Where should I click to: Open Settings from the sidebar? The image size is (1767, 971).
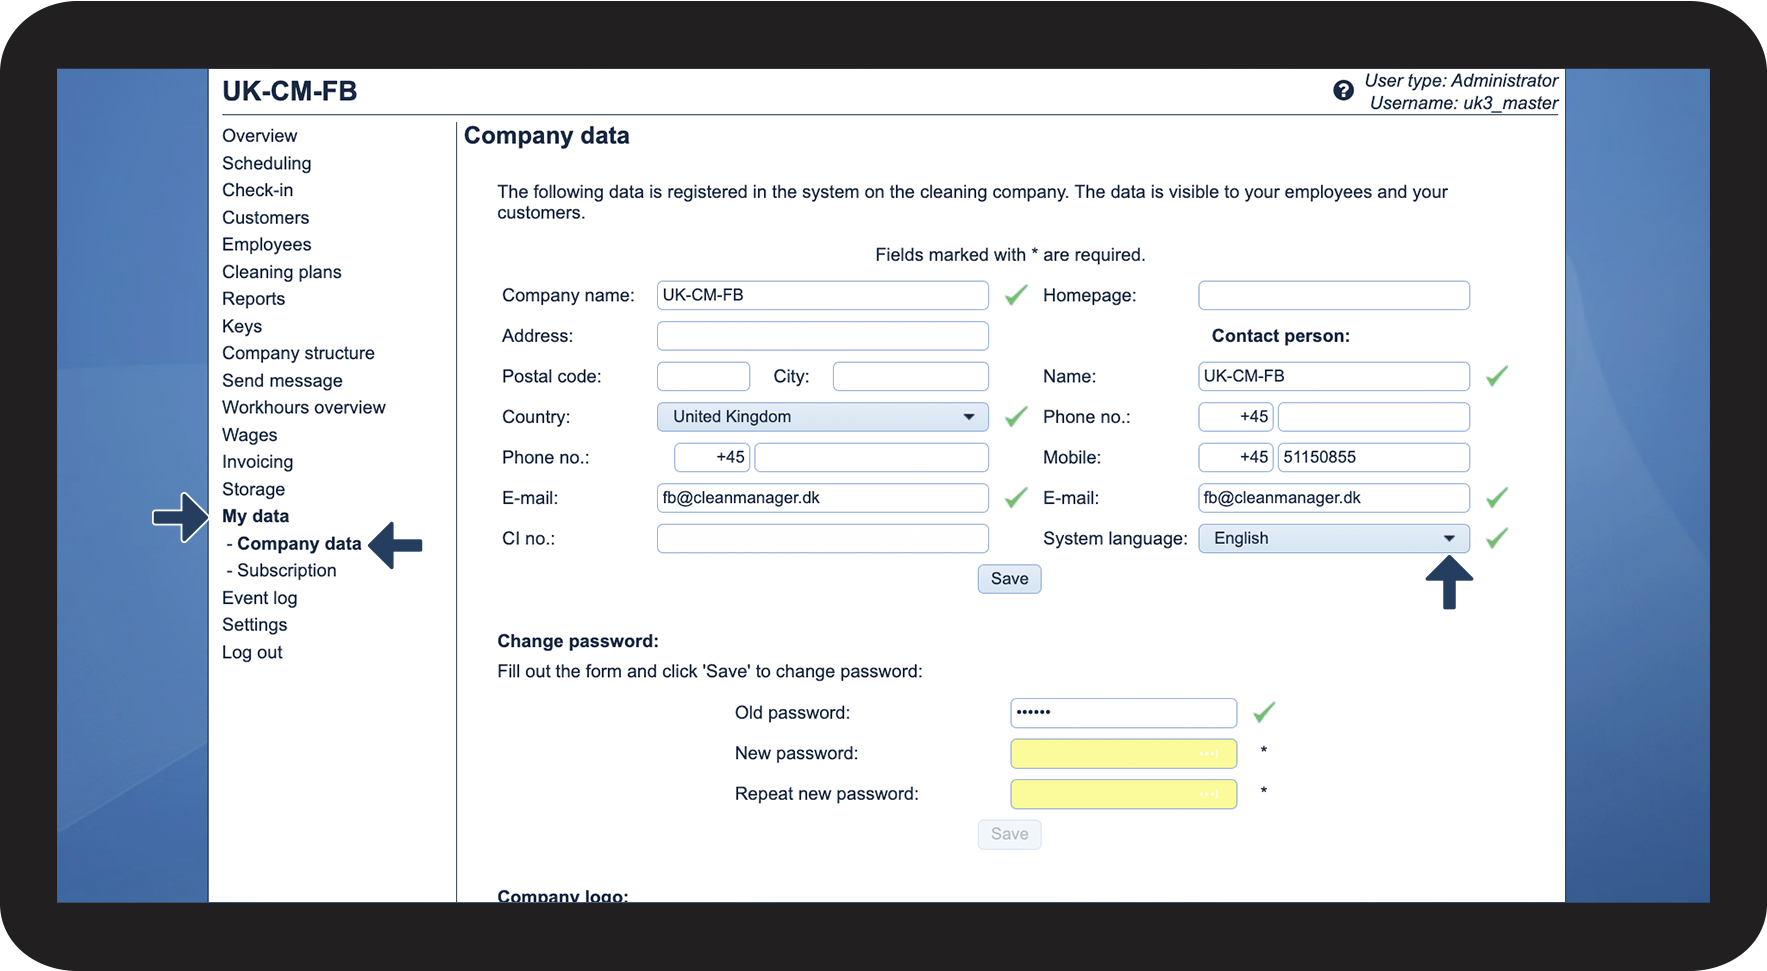coord(254,625)
